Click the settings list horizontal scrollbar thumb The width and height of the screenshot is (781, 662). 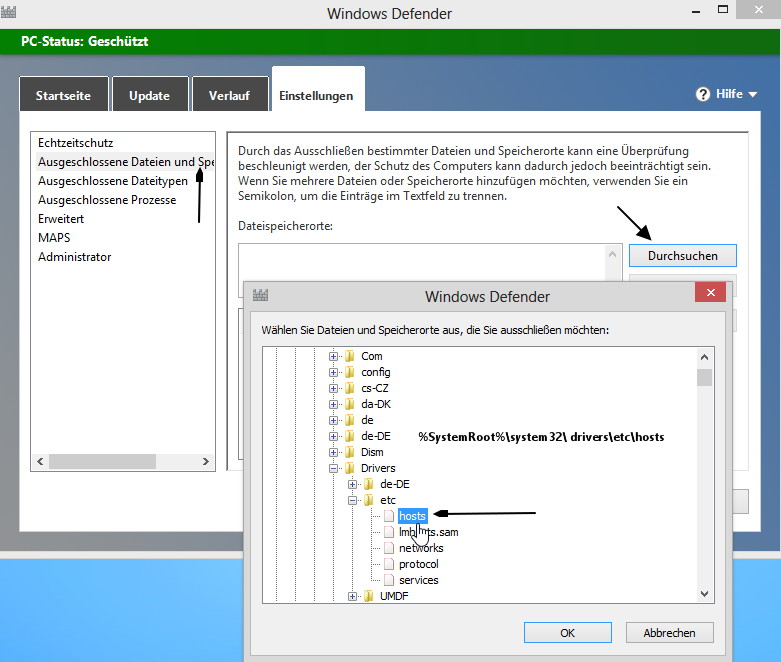[102, 461]
